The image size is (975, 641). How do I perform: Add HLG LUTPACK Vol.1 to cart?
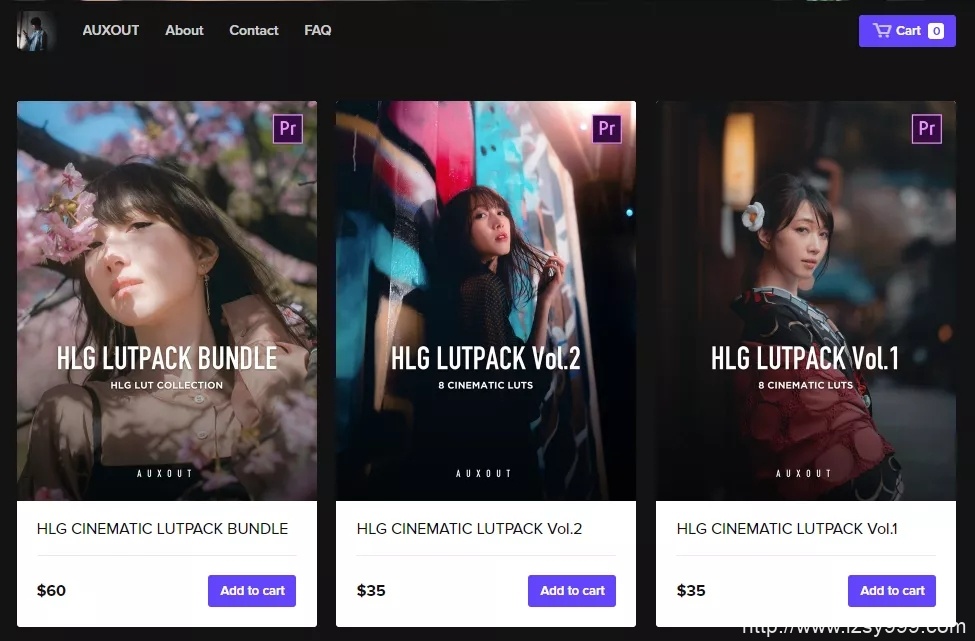point(892,591)
